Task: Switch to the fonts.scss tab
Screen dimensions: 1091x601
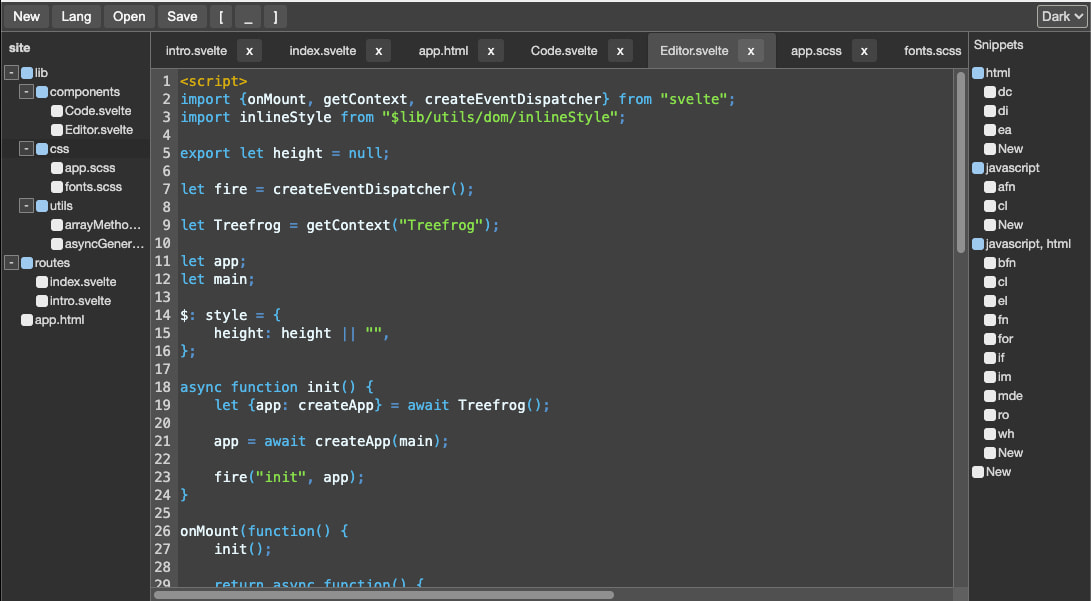Action: pyautogui.click(x=932, y=51)
